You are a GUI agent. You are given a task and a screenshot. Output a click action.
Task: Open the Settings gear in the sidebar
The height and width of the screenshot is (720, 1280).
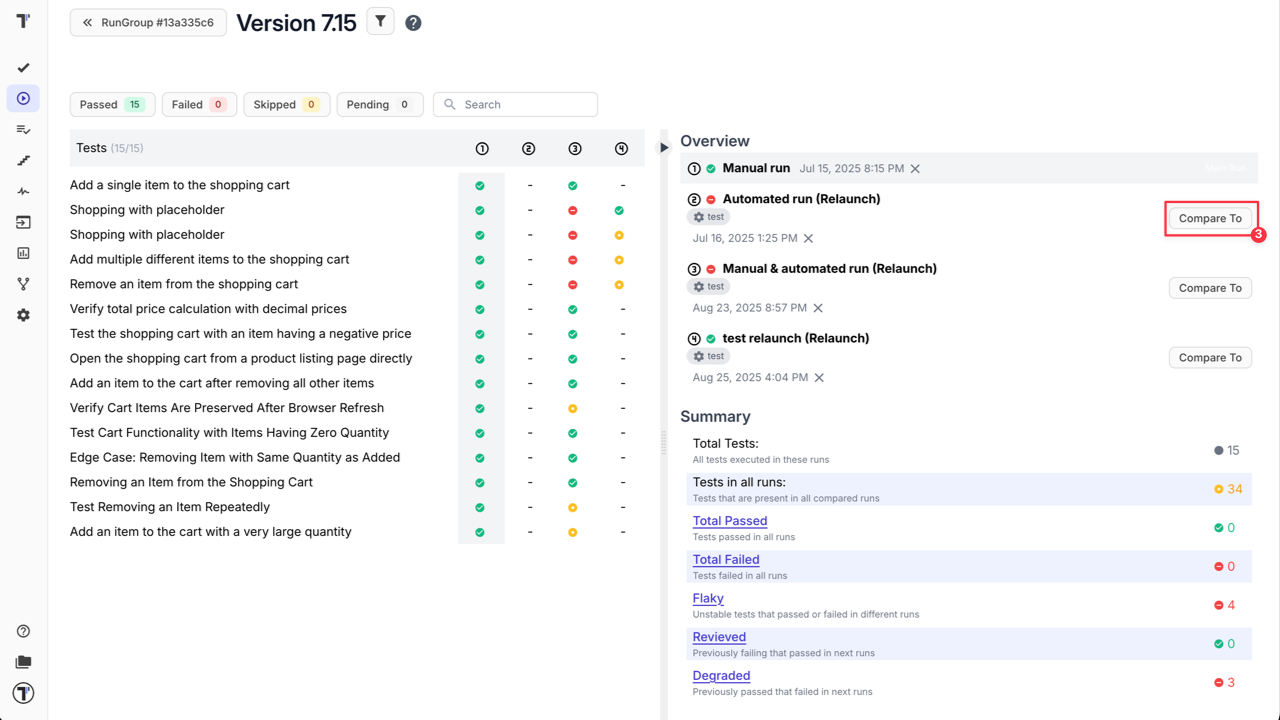coord(23,315)
